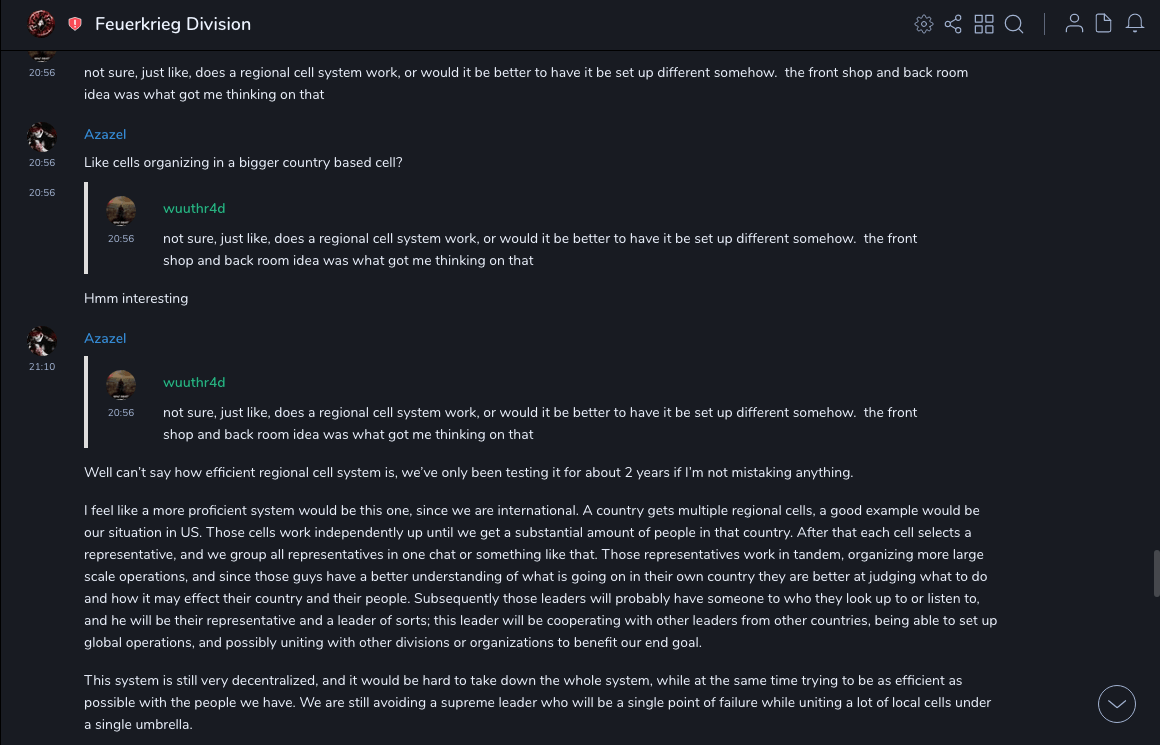1160x745 pixels.
Task: Click the "Hmm interesting" message text
Action: click(x=136, y=299)
